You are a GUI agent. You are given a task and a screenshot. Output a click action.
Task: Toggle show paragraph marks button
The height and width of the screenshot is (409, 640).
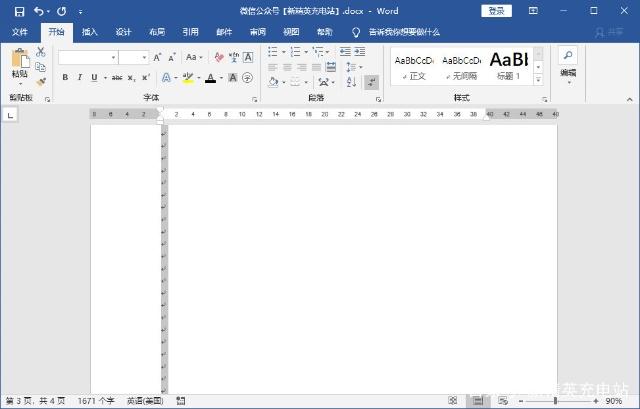point(371,82)
